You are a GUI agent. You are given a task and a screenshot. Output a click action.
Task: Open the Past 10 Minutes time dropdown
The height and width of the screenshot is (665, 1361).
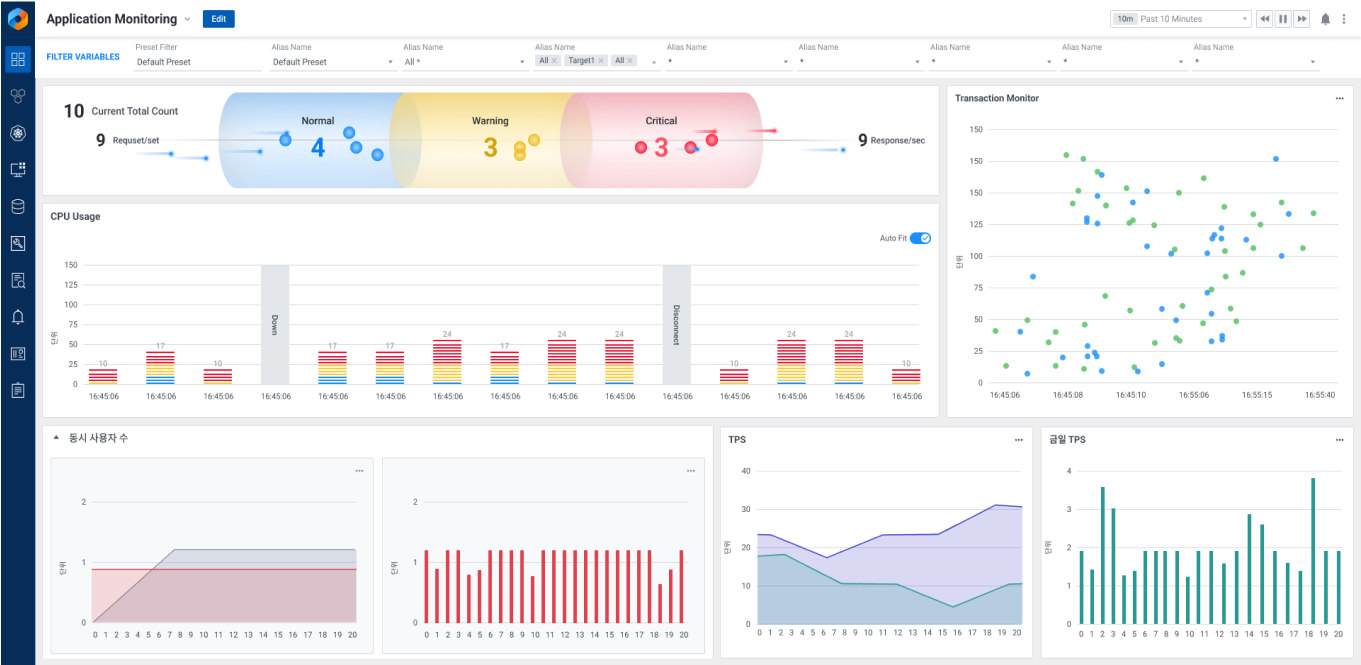1181,19
